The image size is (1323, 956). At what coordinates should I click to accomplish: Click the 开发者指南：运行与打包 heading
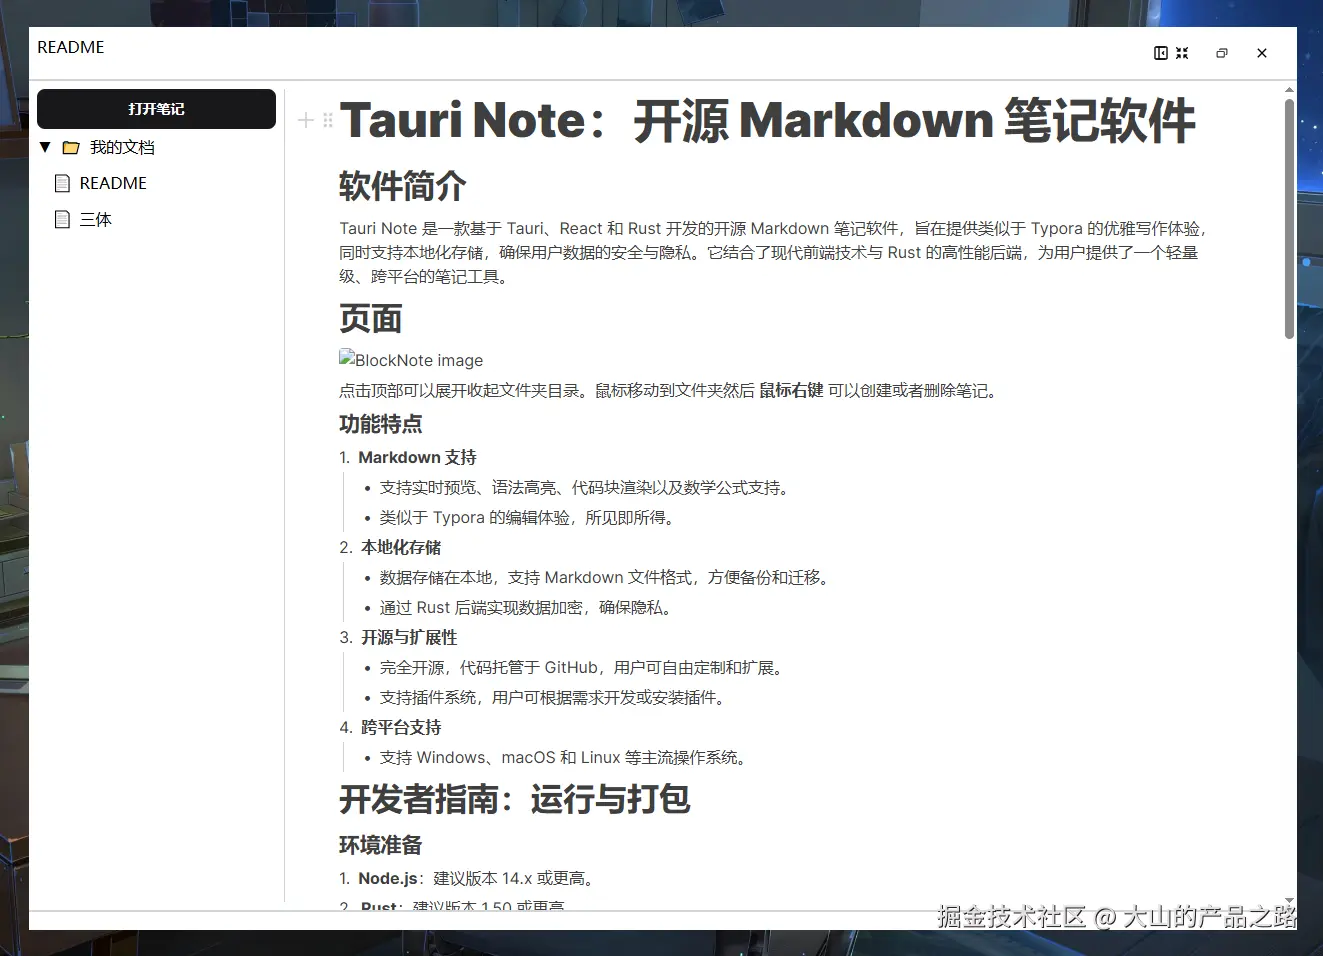click(515, 799)
